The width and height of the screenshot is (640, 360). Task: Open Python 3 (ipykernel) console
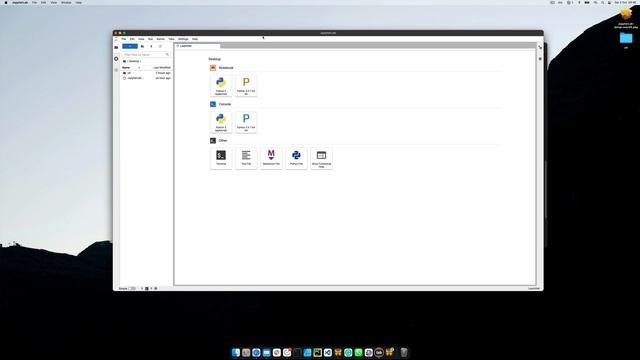(221, 122)
